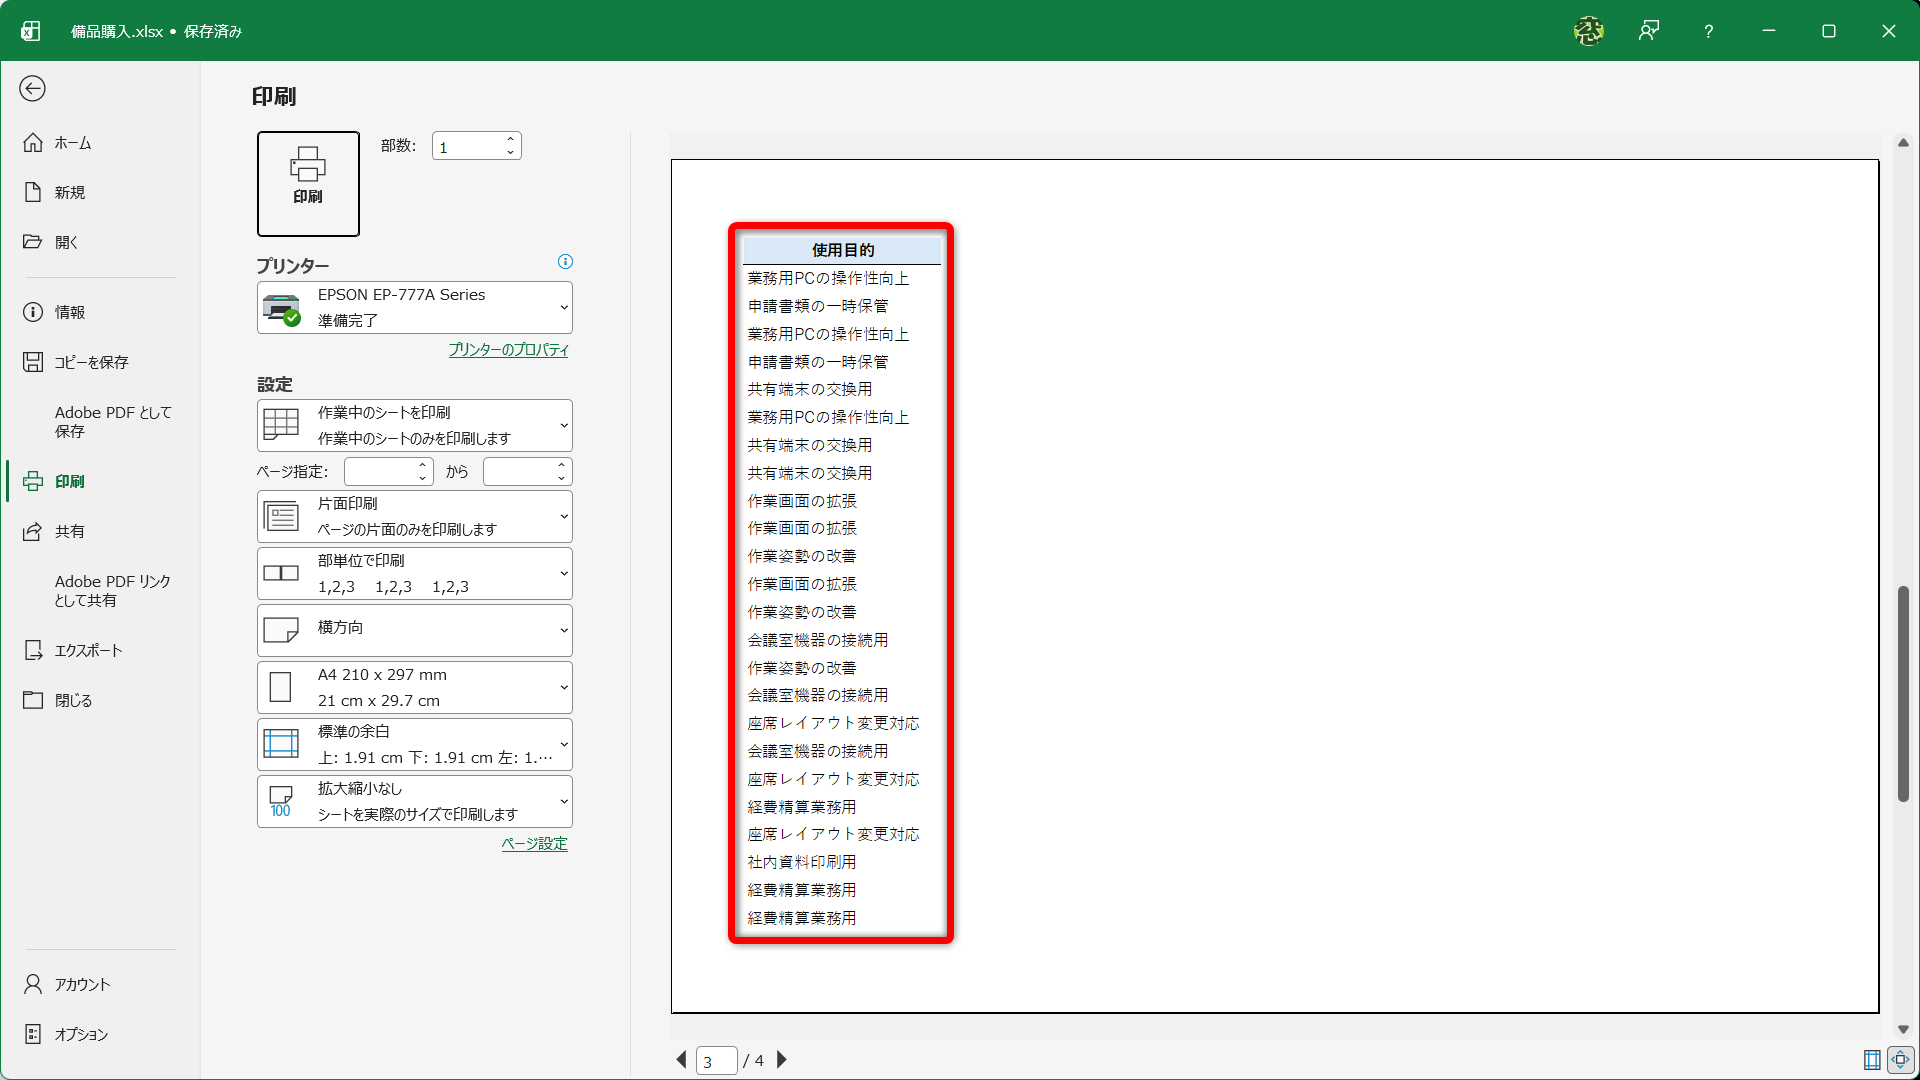Go to previous preview page arrow
This screenshot has width=1920, height=1080.
pos(682,1060)
